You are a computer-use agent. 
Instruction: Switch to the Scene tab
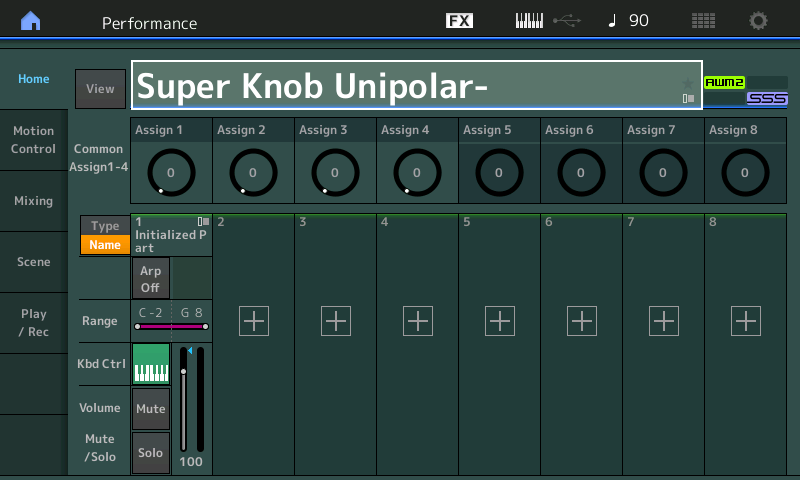point(34,262)
